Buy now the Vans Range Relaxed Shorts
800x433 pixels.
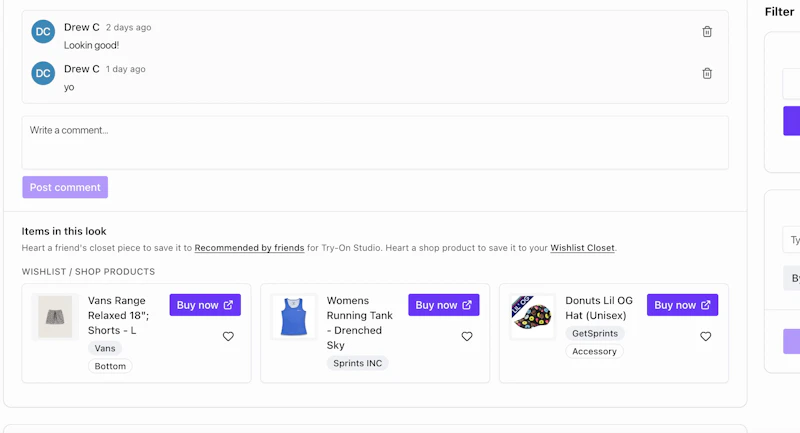point(205,305)
